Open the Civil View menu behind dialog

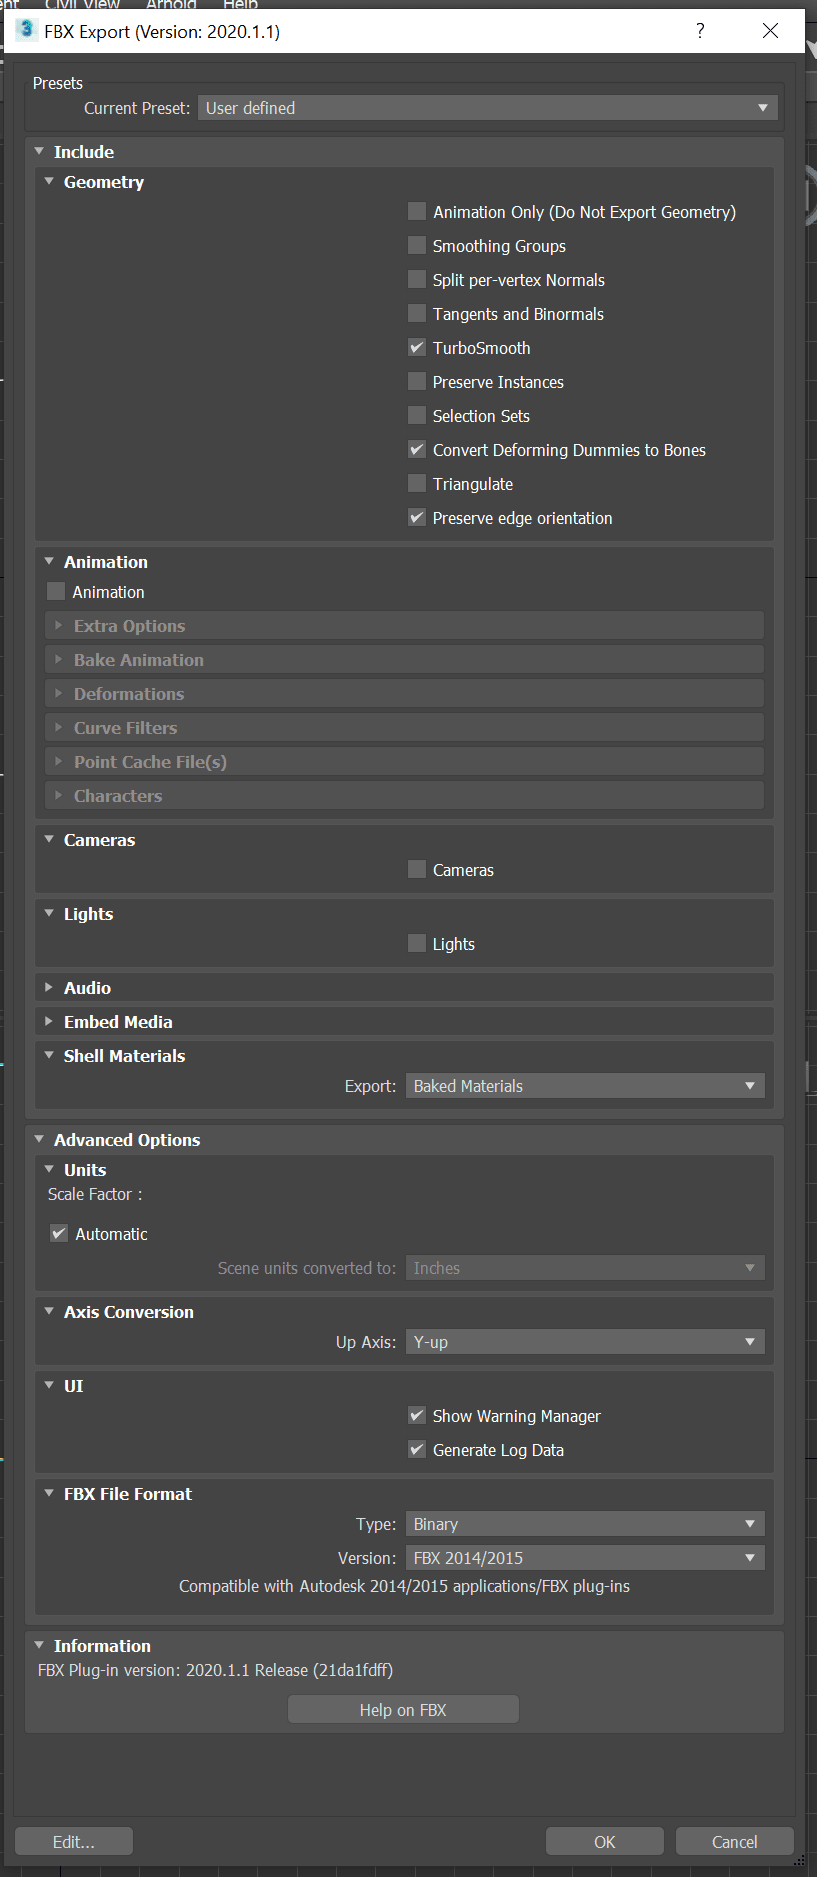(x=82, y=5)
